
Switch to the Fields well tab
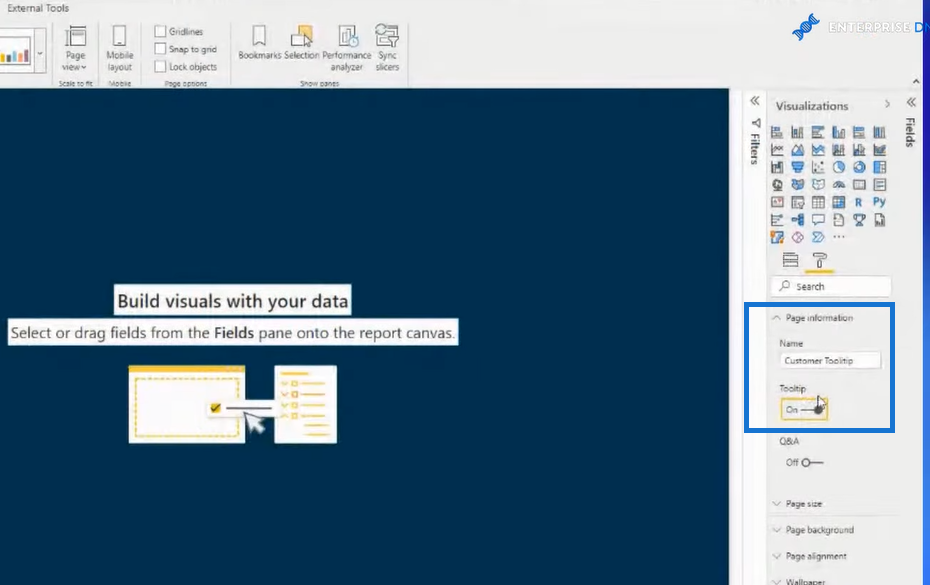(790, 260)
